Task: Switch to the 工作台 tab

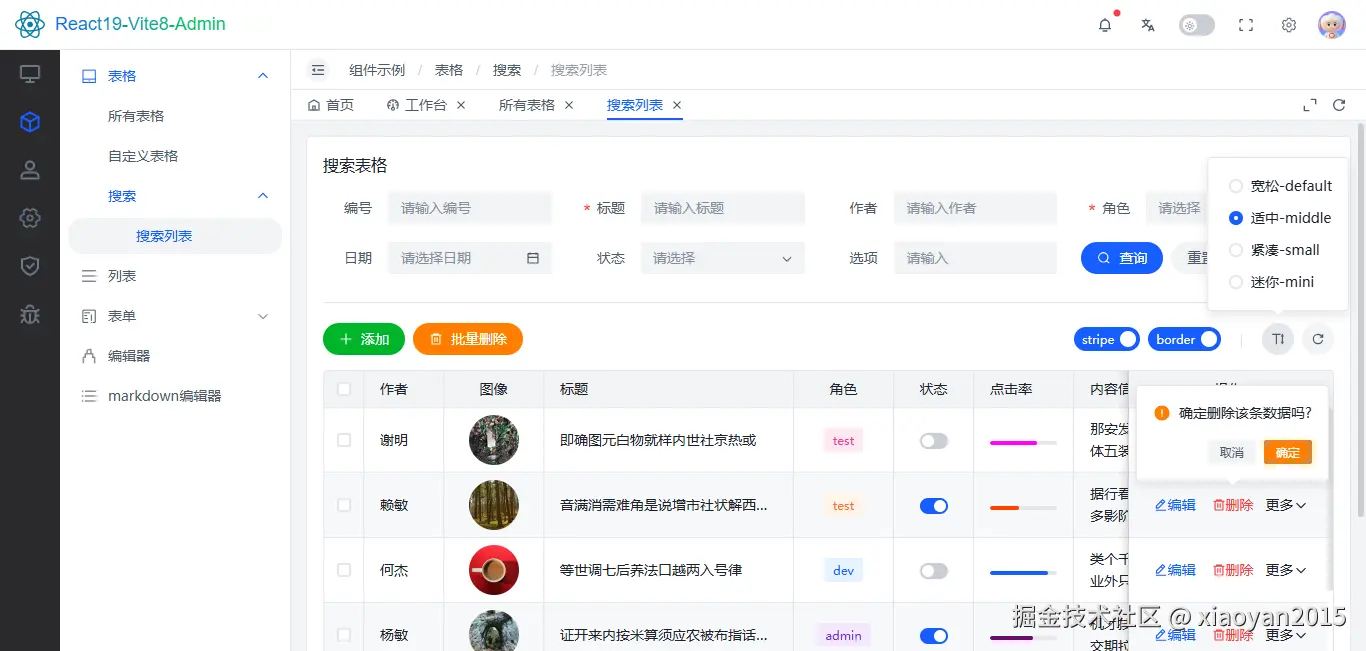Action: point(416,105)
